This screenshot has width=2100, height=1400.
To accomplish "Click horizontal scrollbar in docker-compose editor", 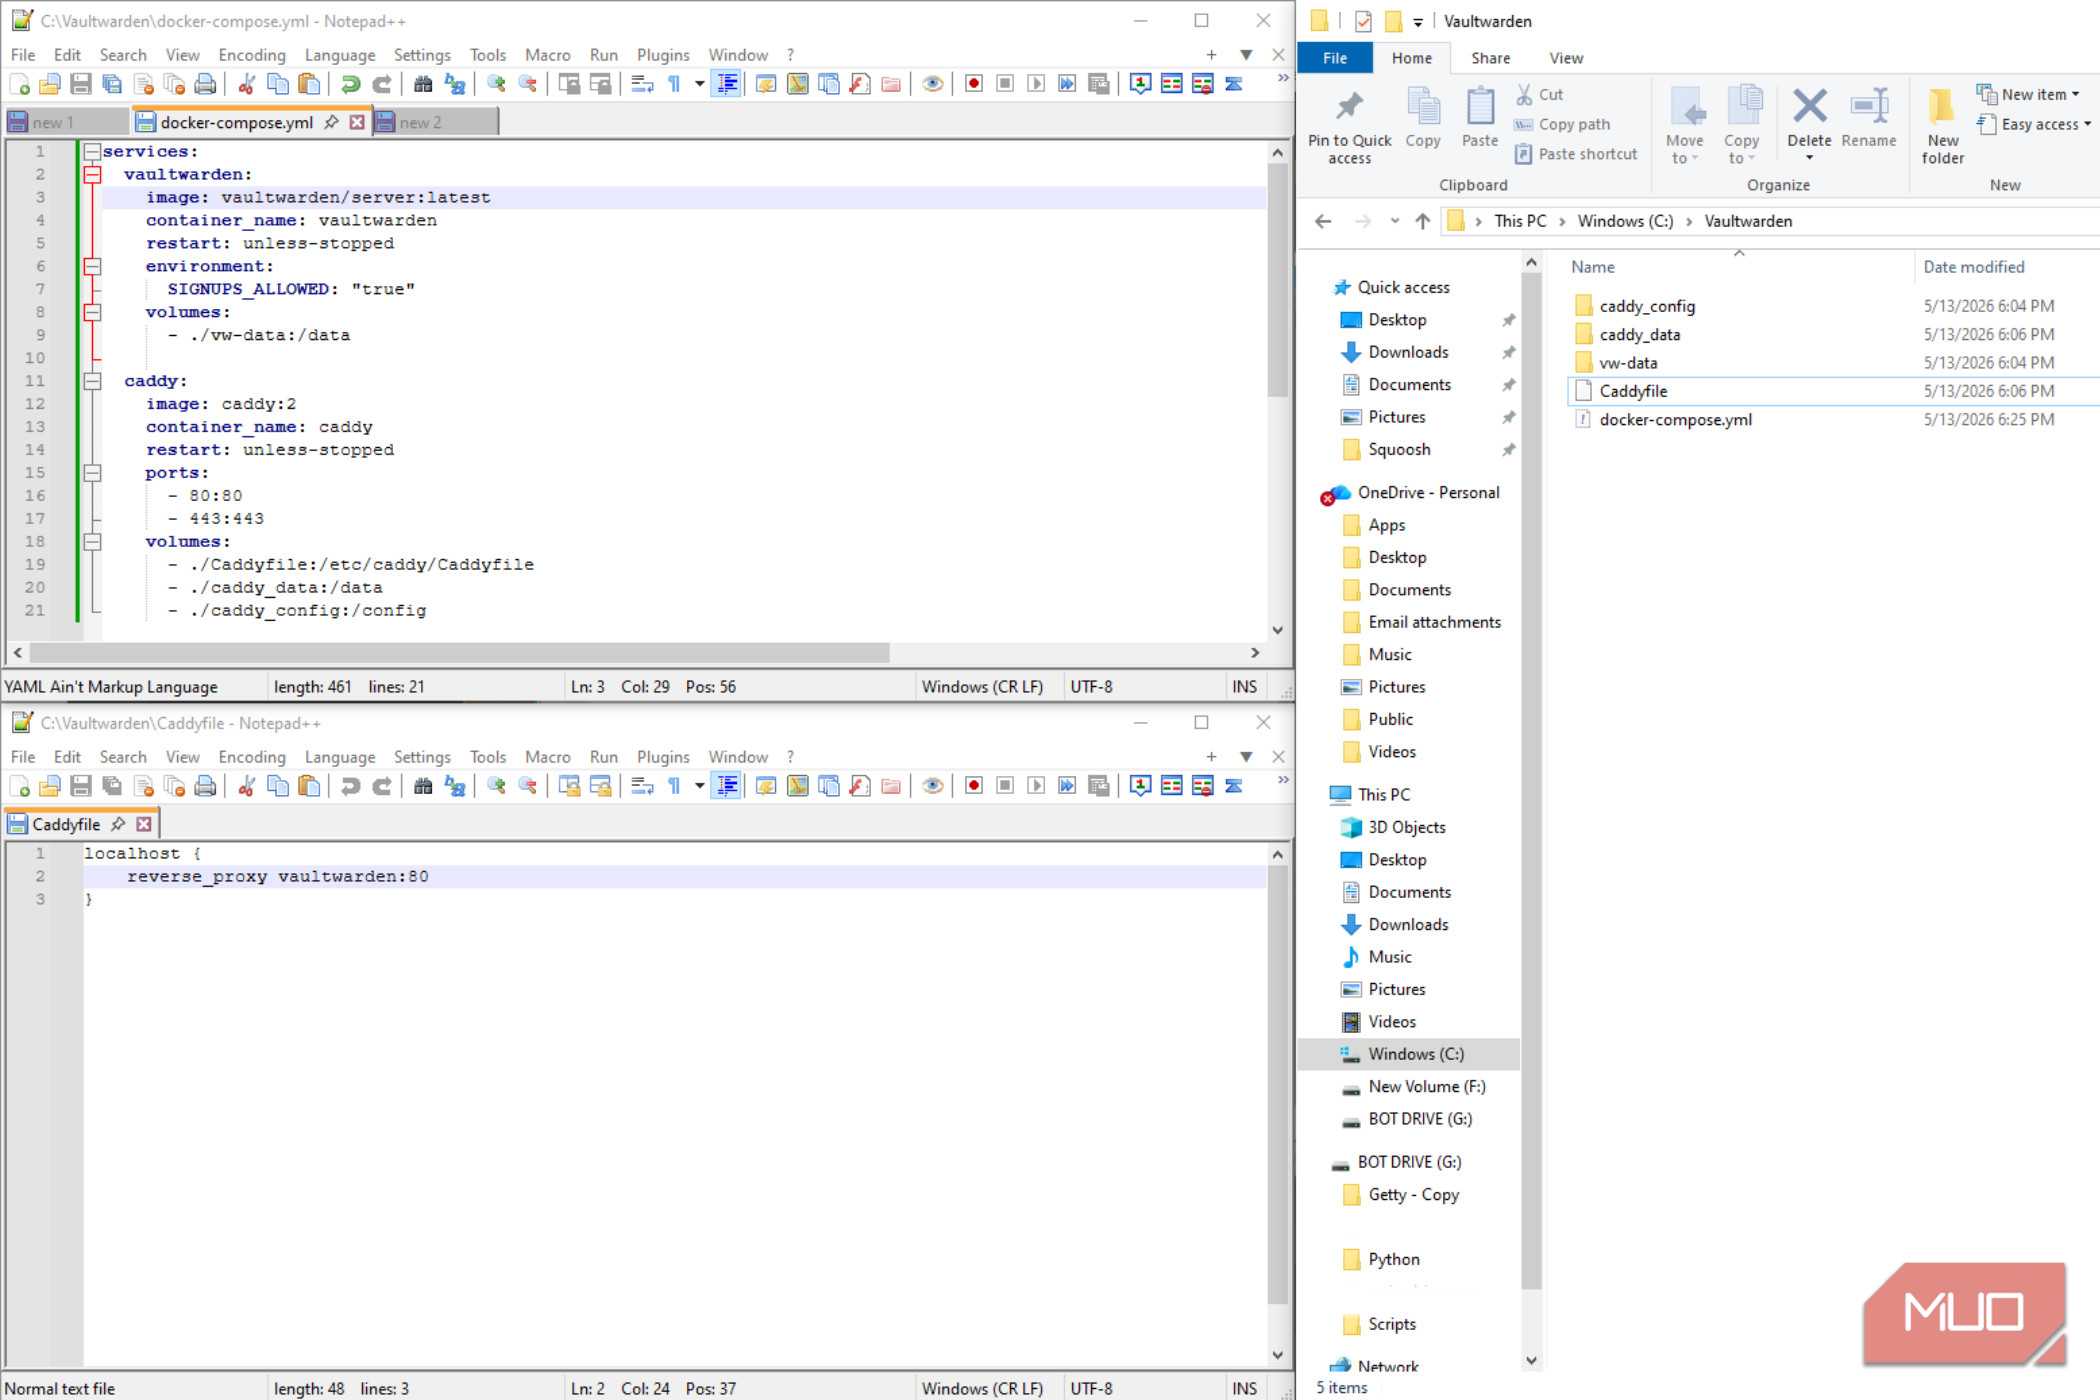I will (459, 652).
